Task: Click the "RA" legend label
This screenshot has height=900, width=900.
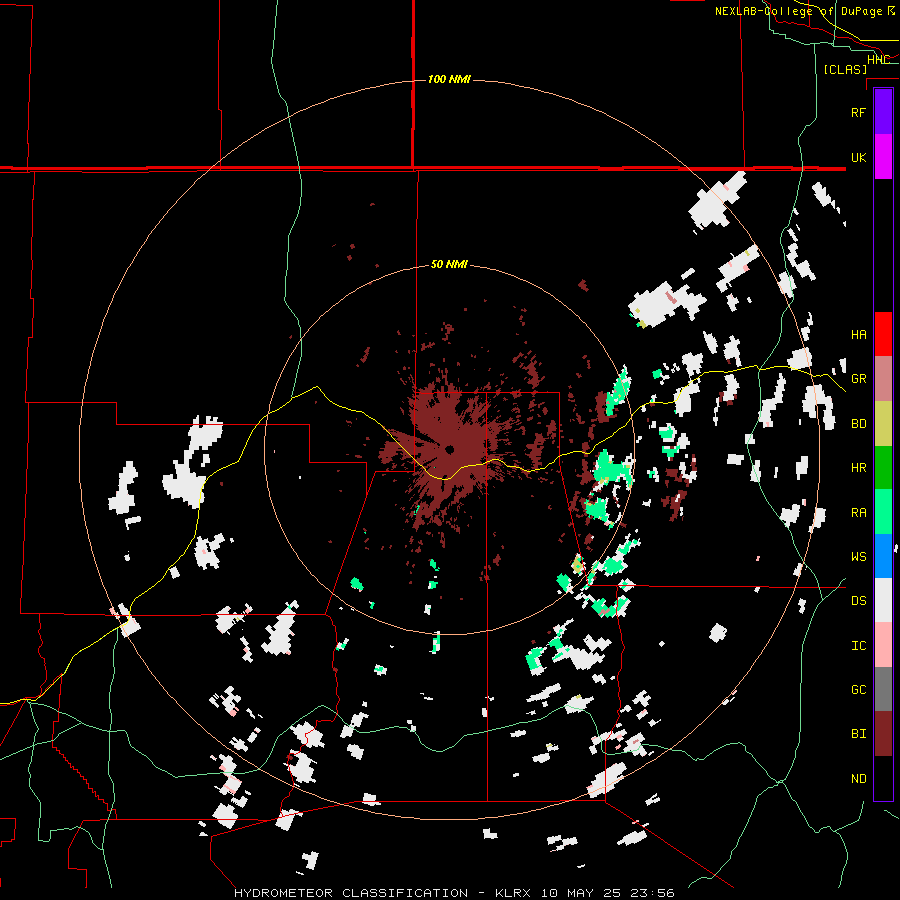Action: [858, 513]
